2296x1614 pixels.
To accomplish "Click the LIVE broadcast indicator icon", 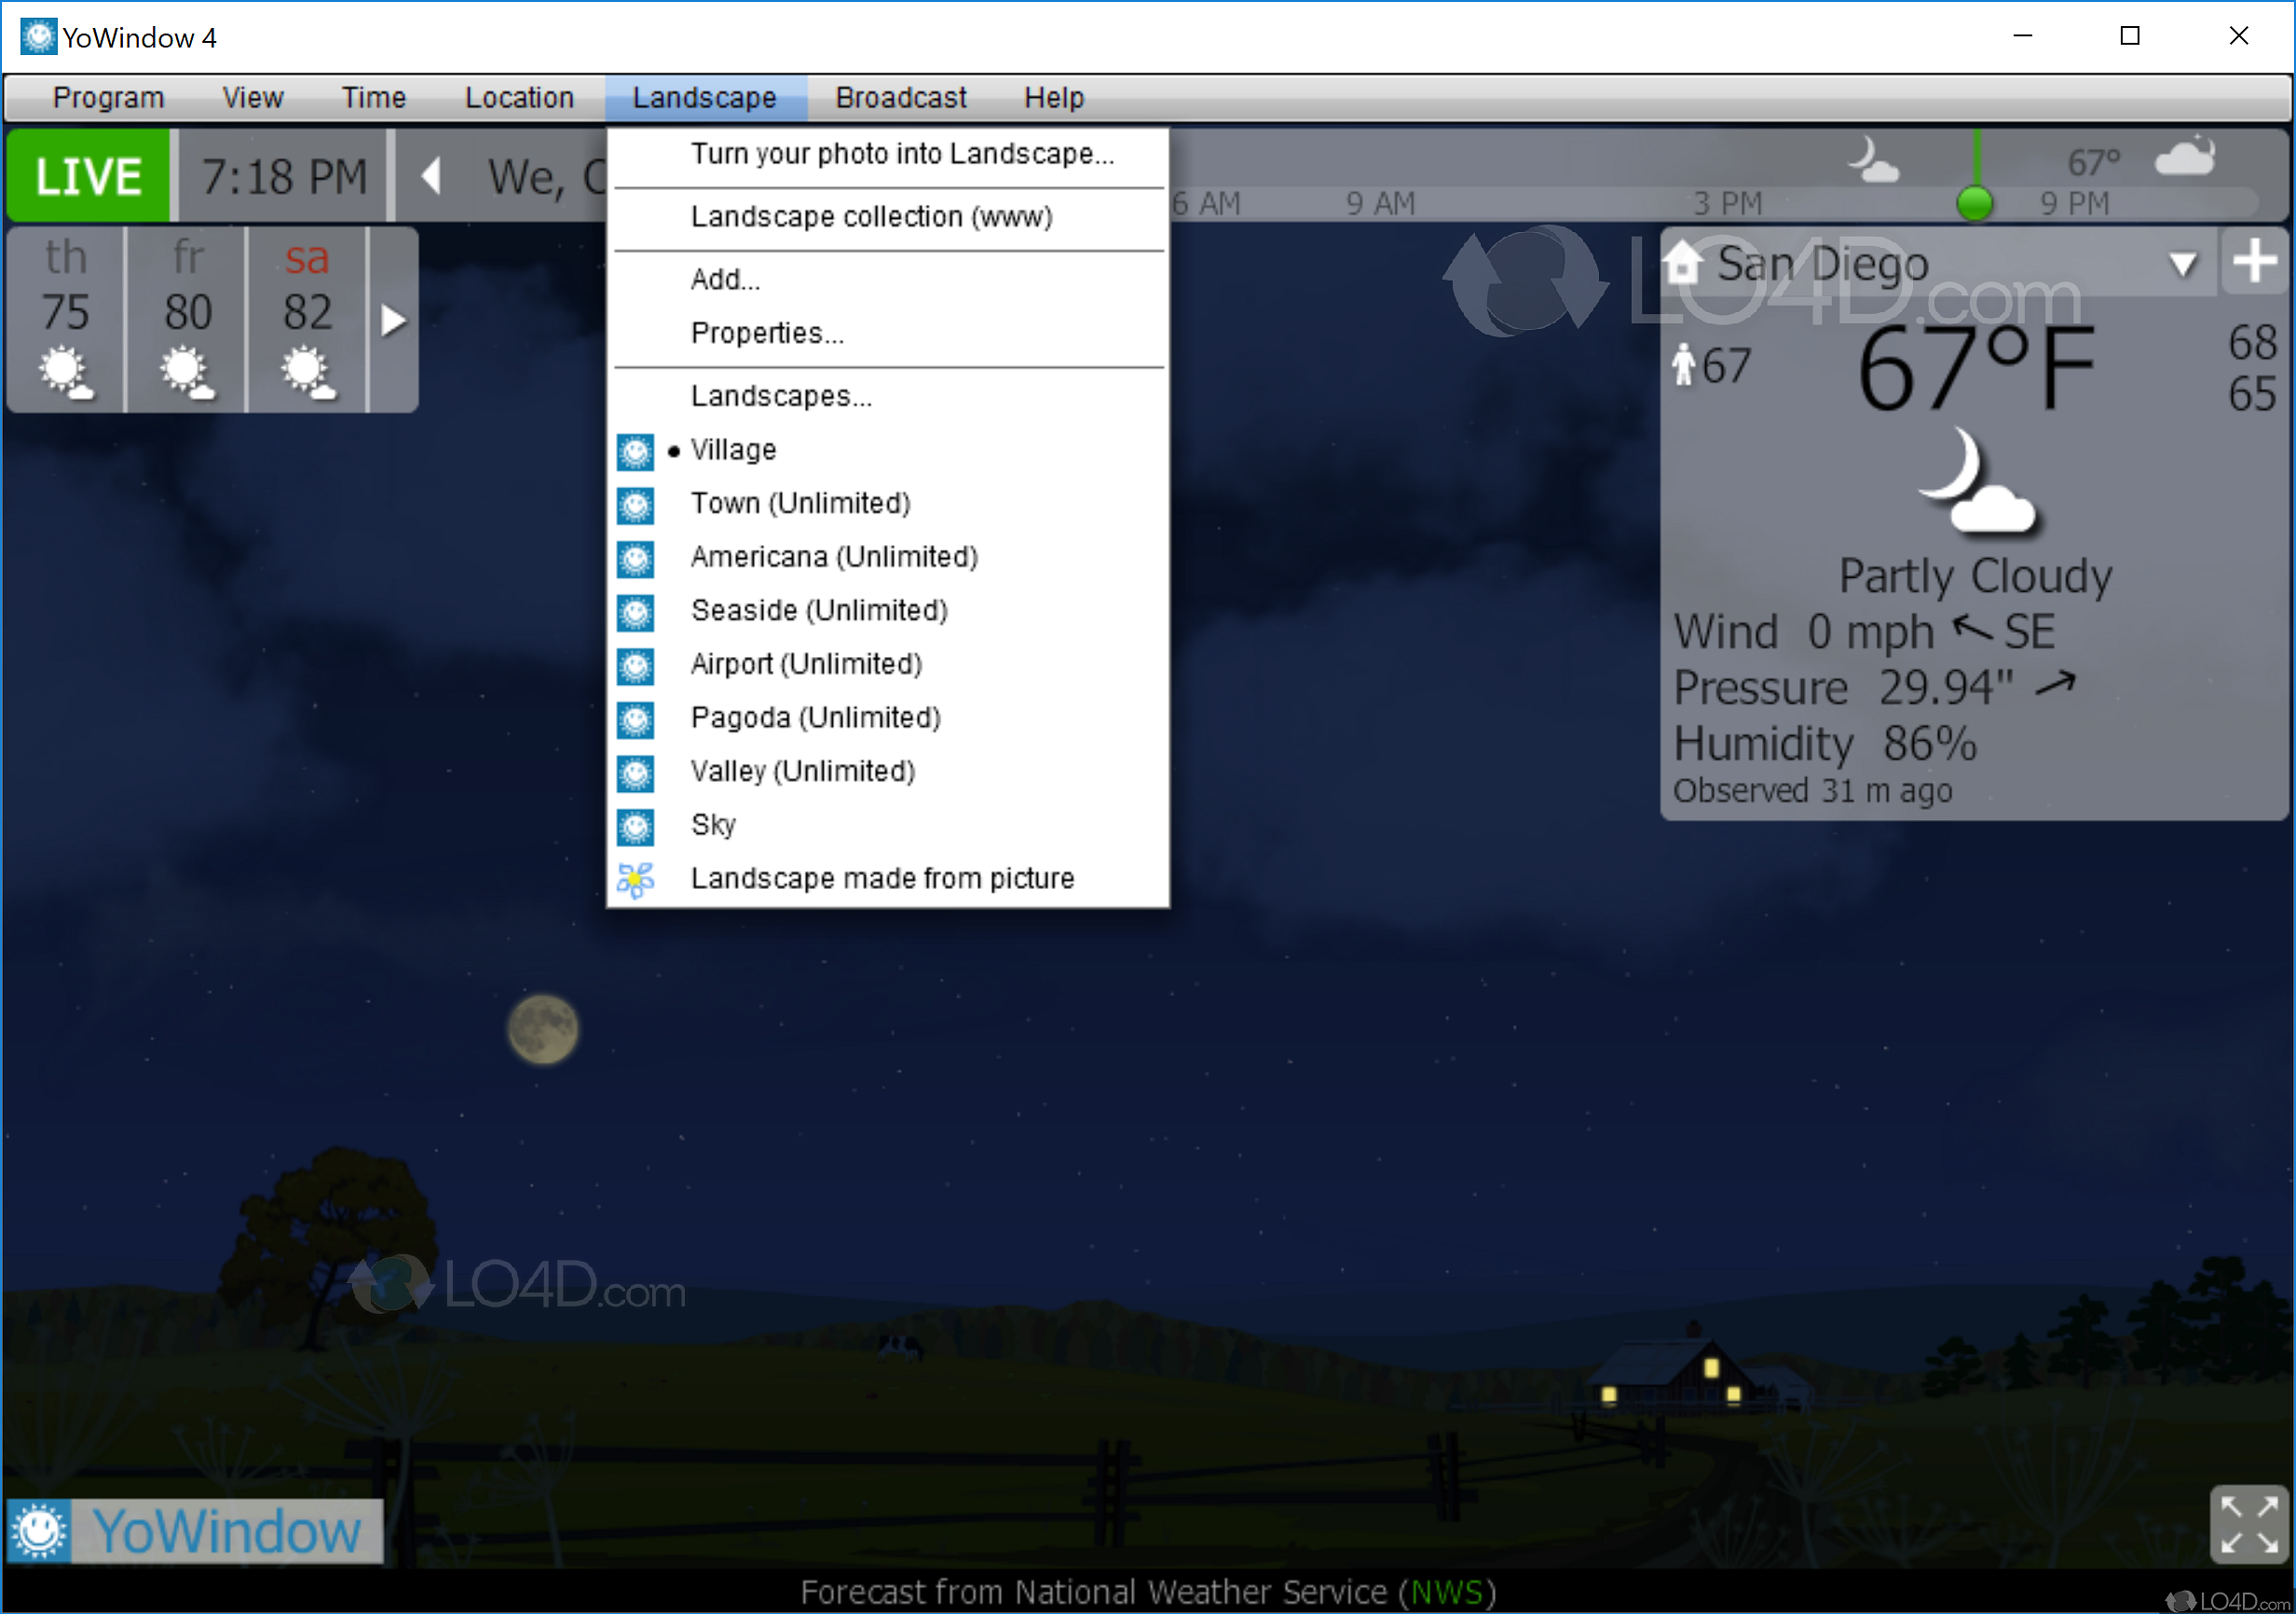I will [x=89, y=176].
